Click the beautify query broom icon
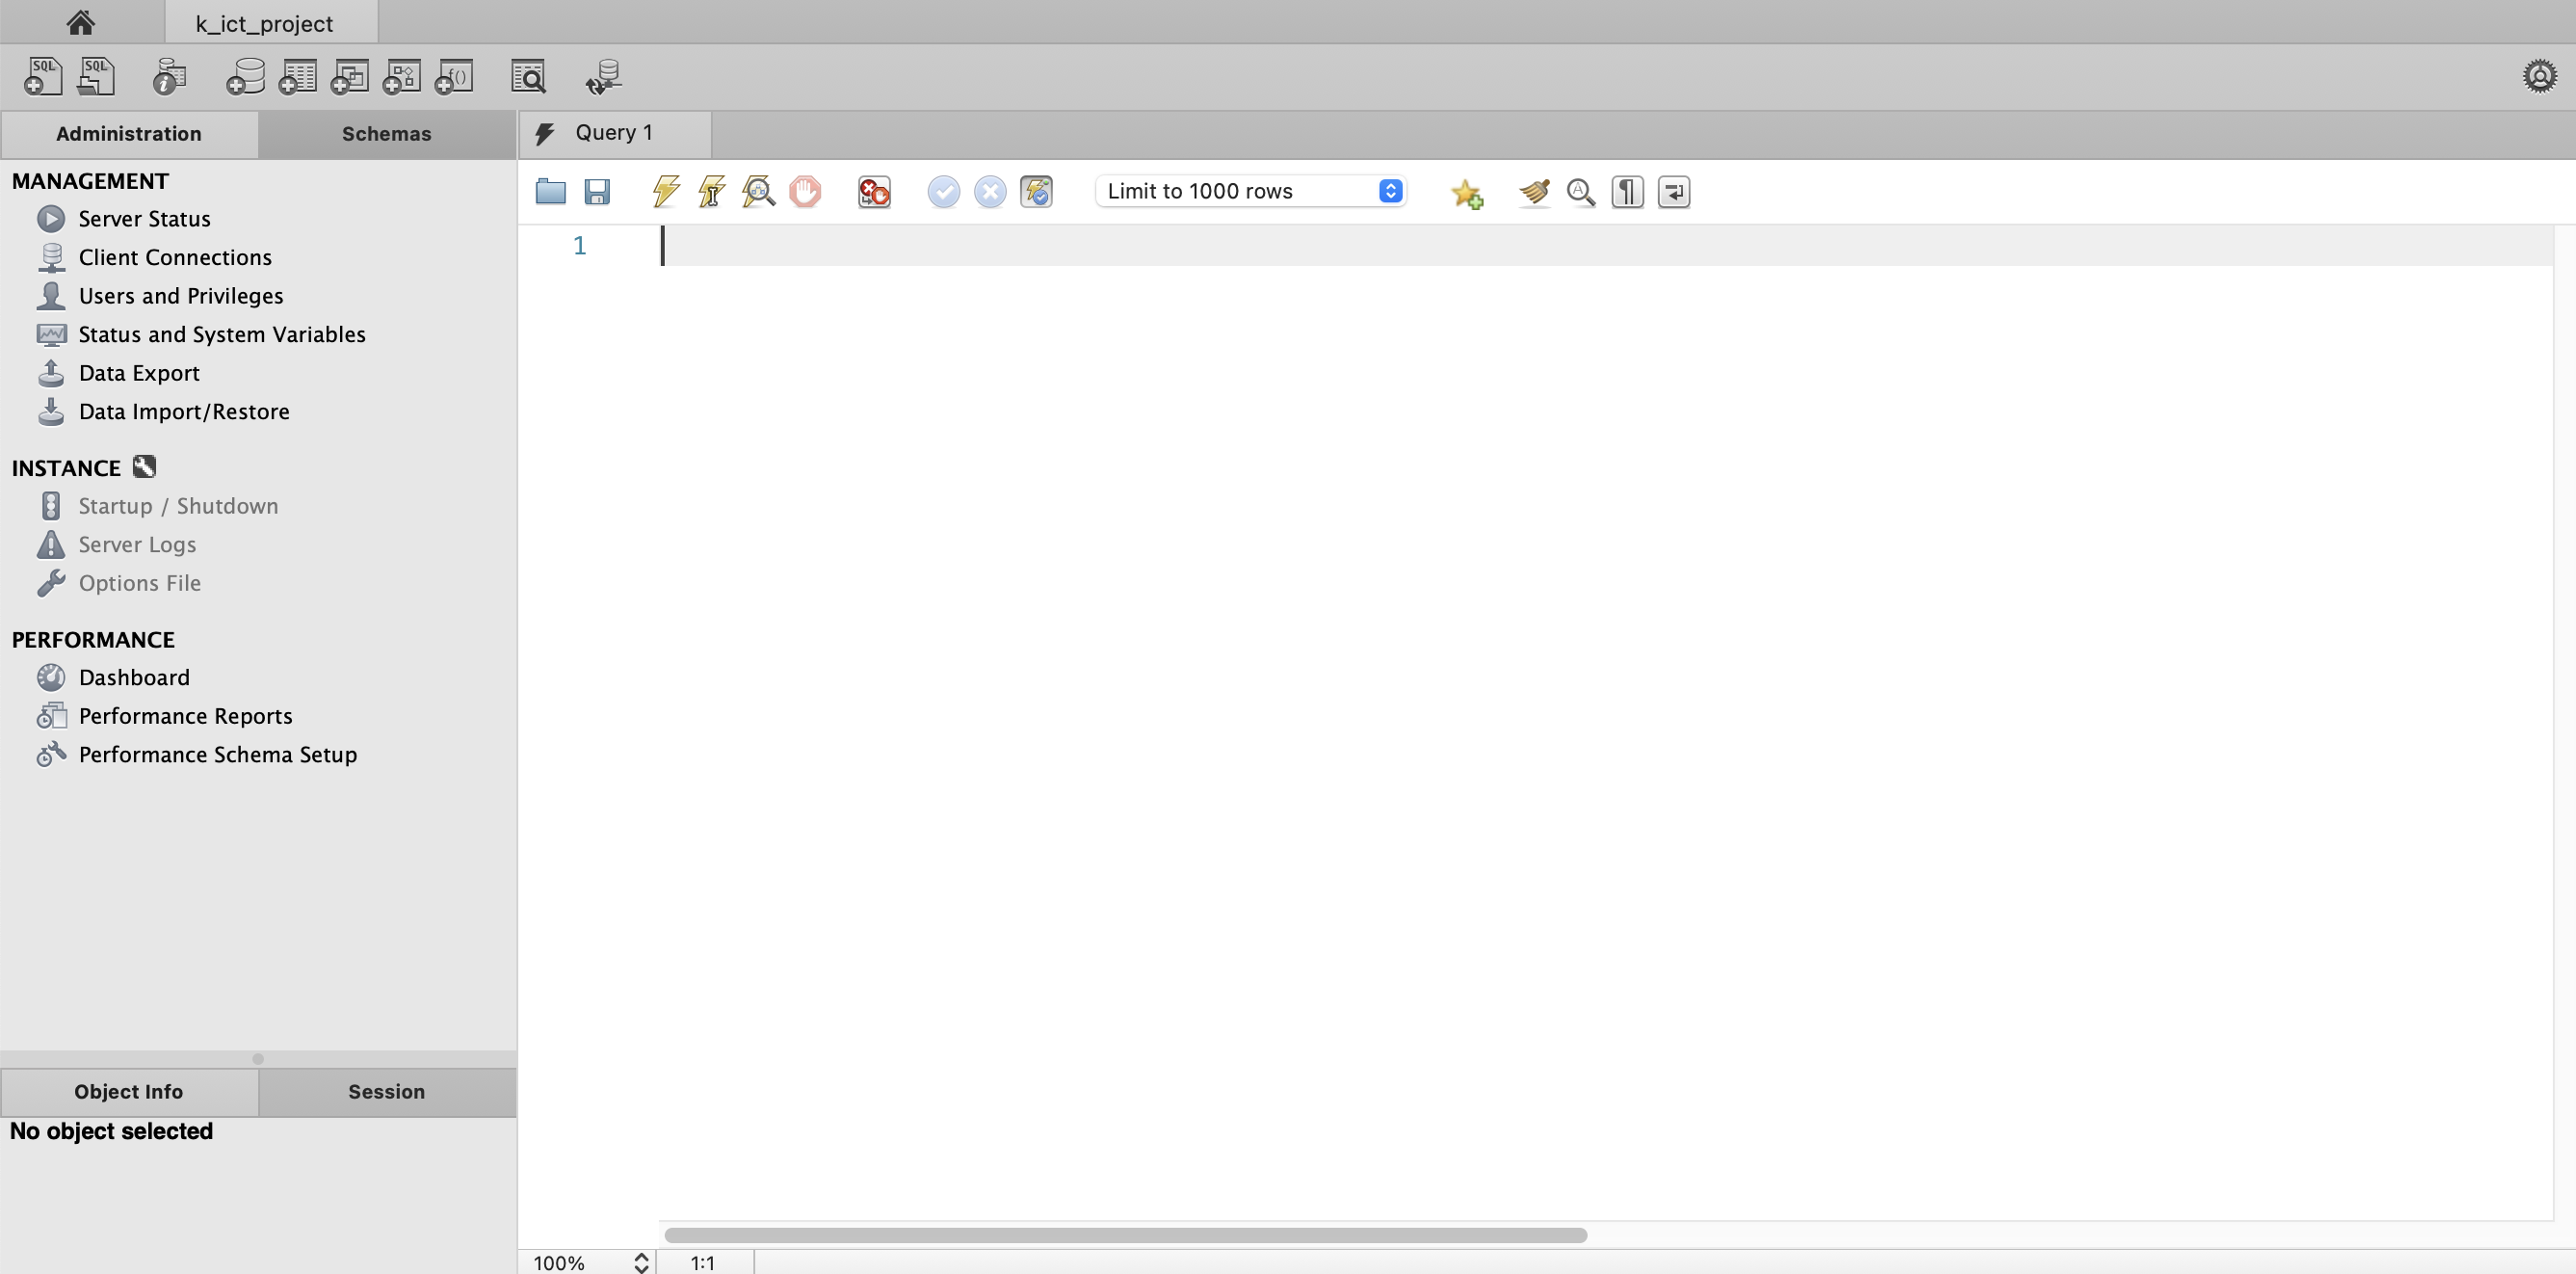This screenshot has height=1274, width=2576. [1534, 191]
